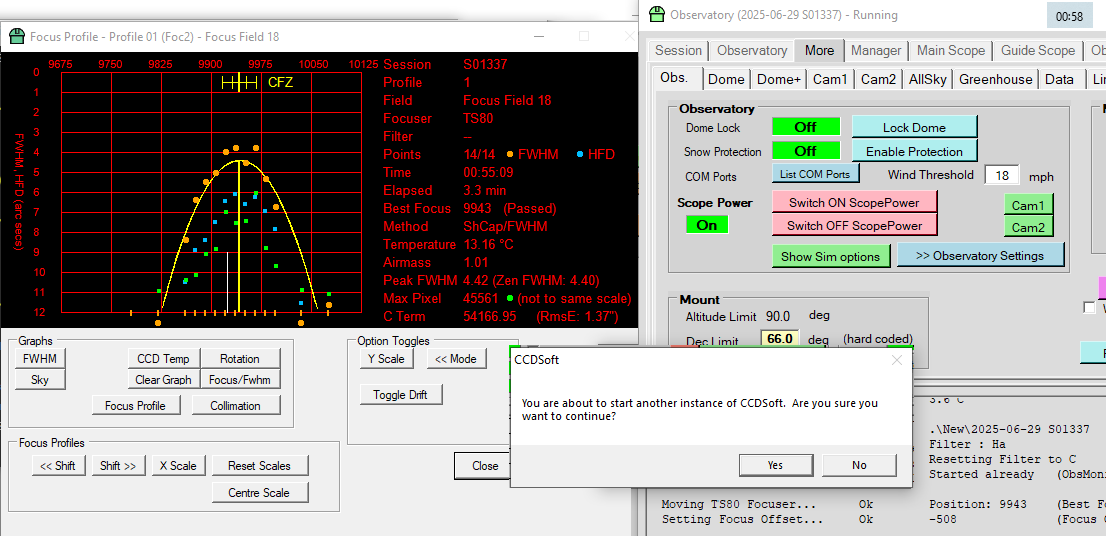This screenshot has width=1106, height=536.
Task: Shift focus profiles right with Shift >>
Action: 118,466
